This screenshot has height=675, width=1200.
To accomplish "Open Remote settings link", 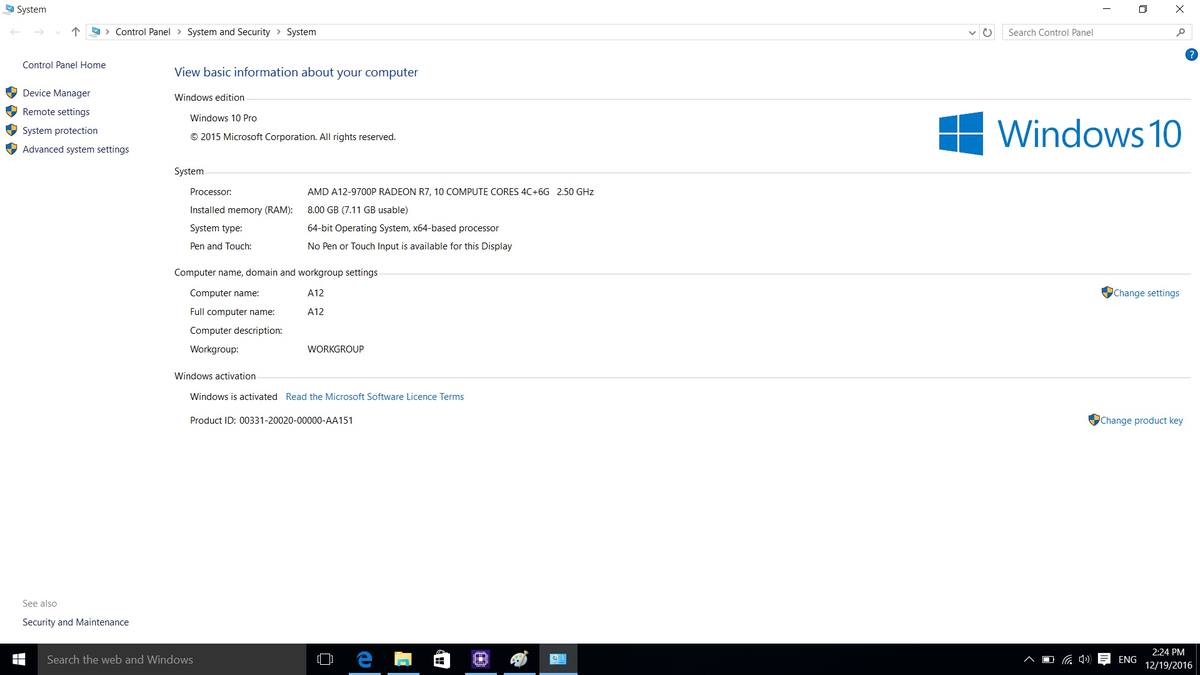I will pyautogui.click(x=56, y=112).
